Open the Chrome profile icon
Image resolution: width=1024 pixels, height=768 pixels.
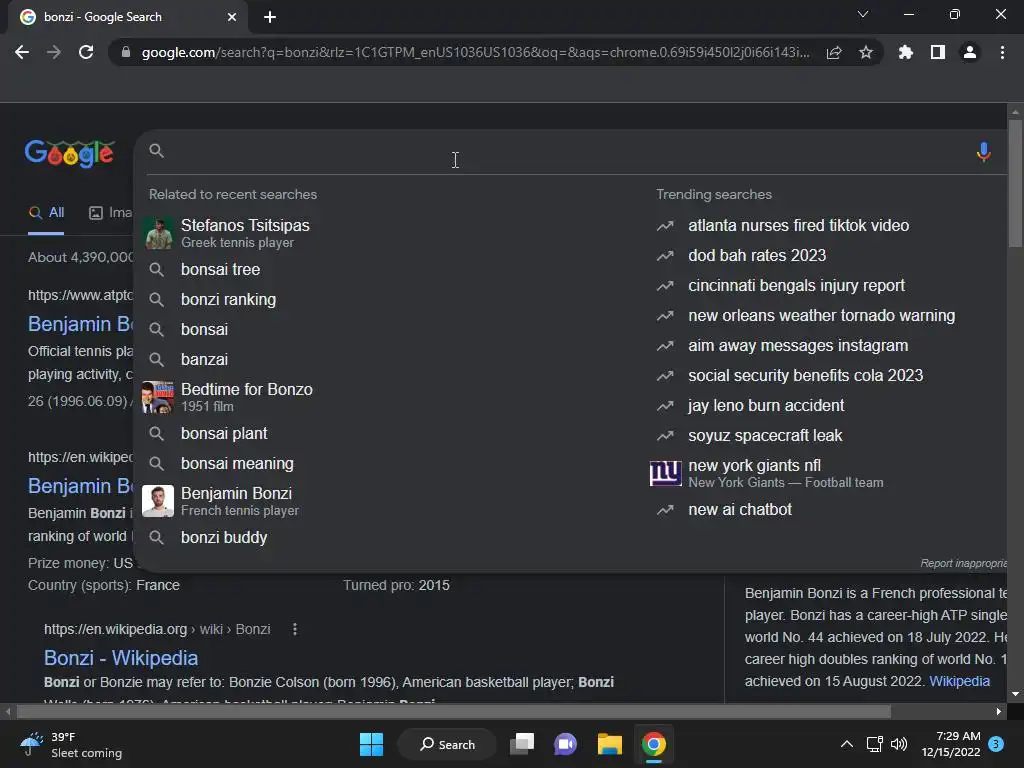click(x=970, y=52)
